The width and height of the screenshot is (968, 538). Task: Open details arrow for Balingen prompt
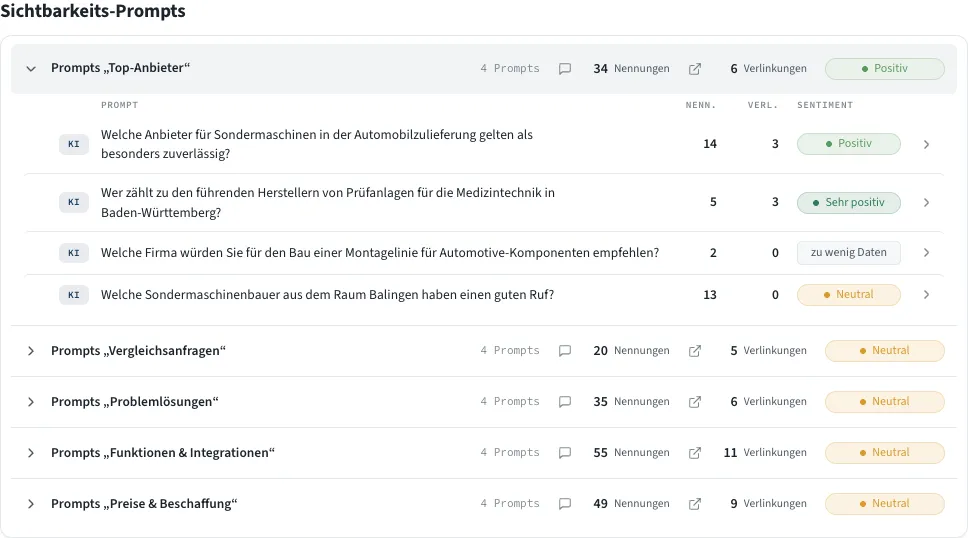(926, 295)
